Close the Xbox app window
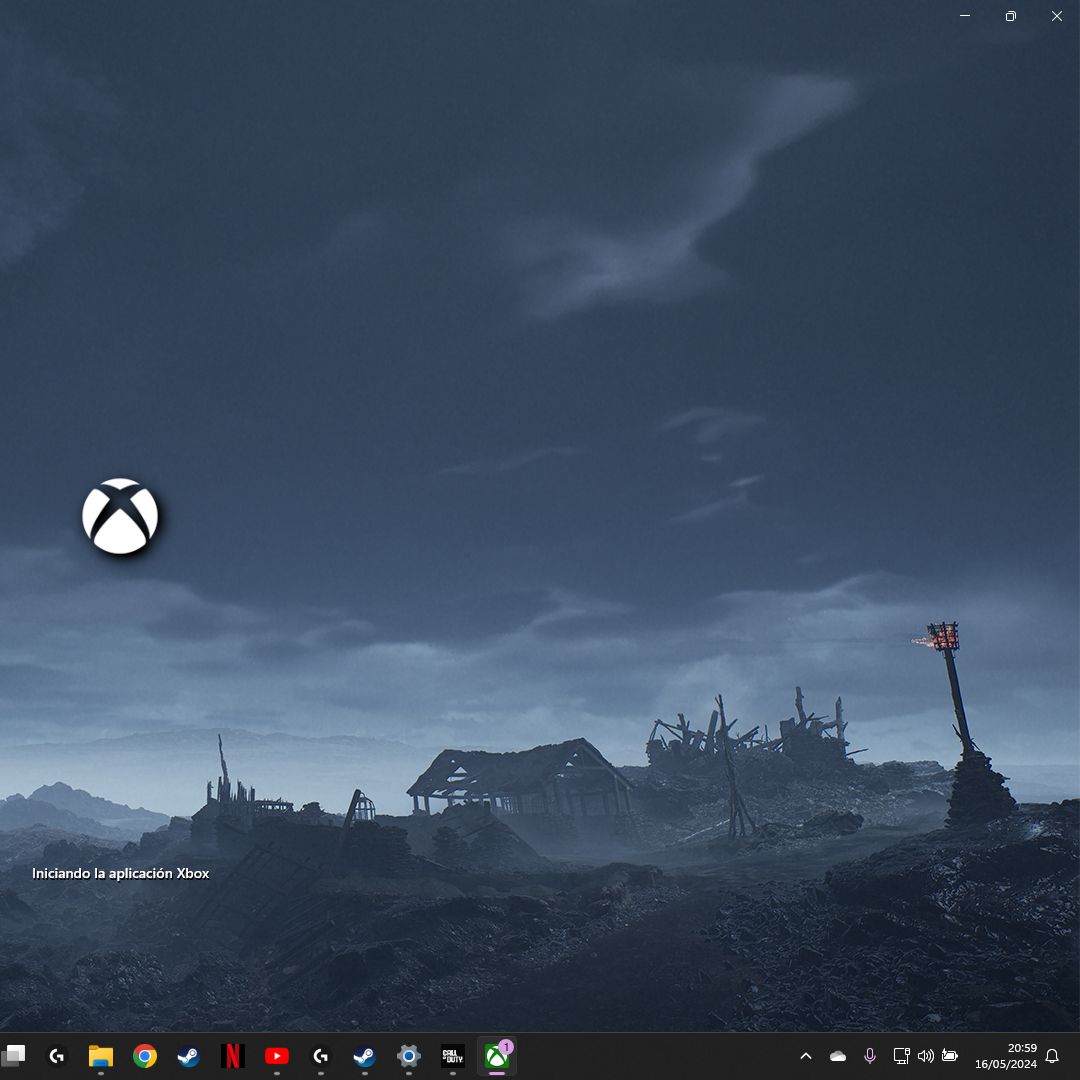The width and height of the screenshot is (1080, 1080). pos(1057,16)
